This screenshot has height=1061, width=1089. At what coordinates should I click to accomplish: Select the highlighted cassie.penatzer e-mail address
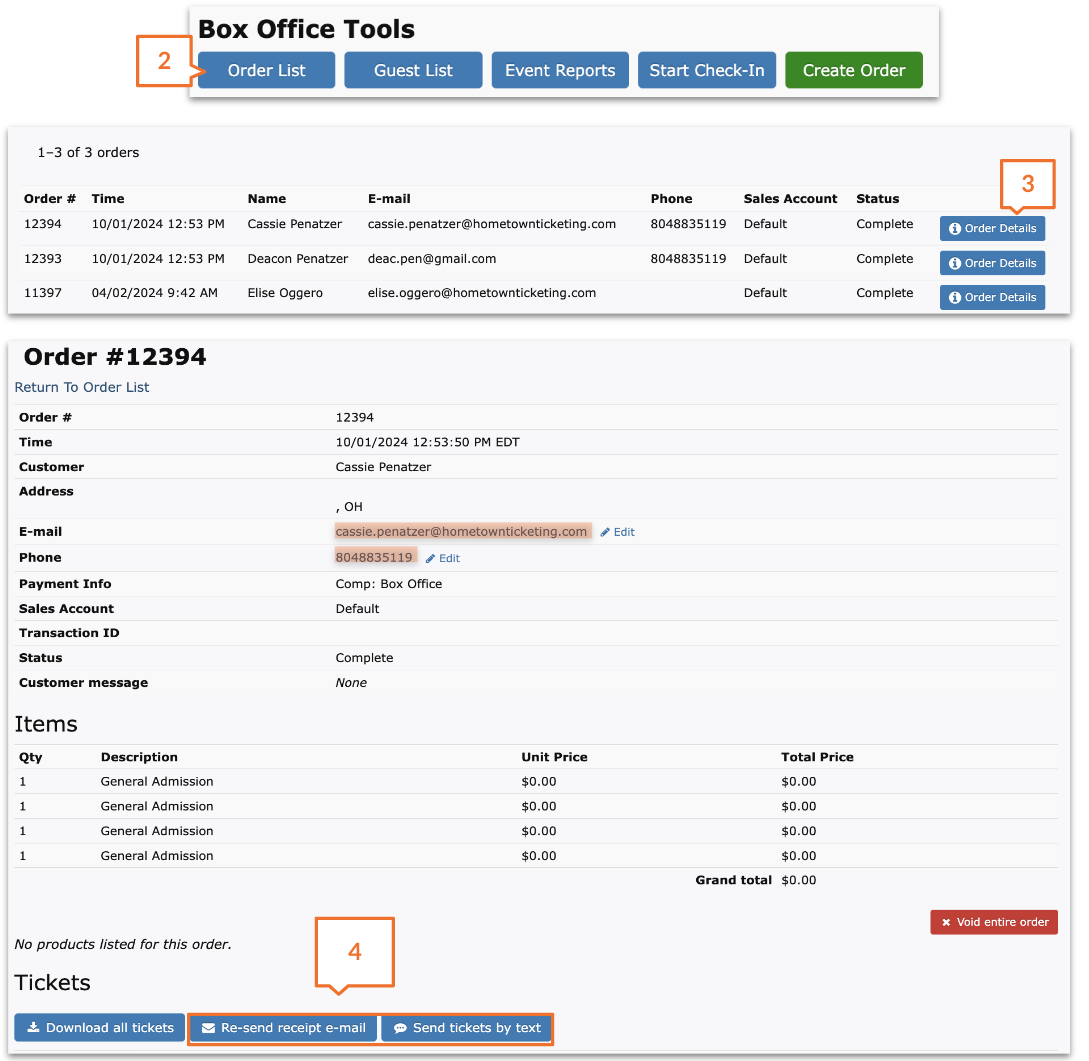point(462,531)
